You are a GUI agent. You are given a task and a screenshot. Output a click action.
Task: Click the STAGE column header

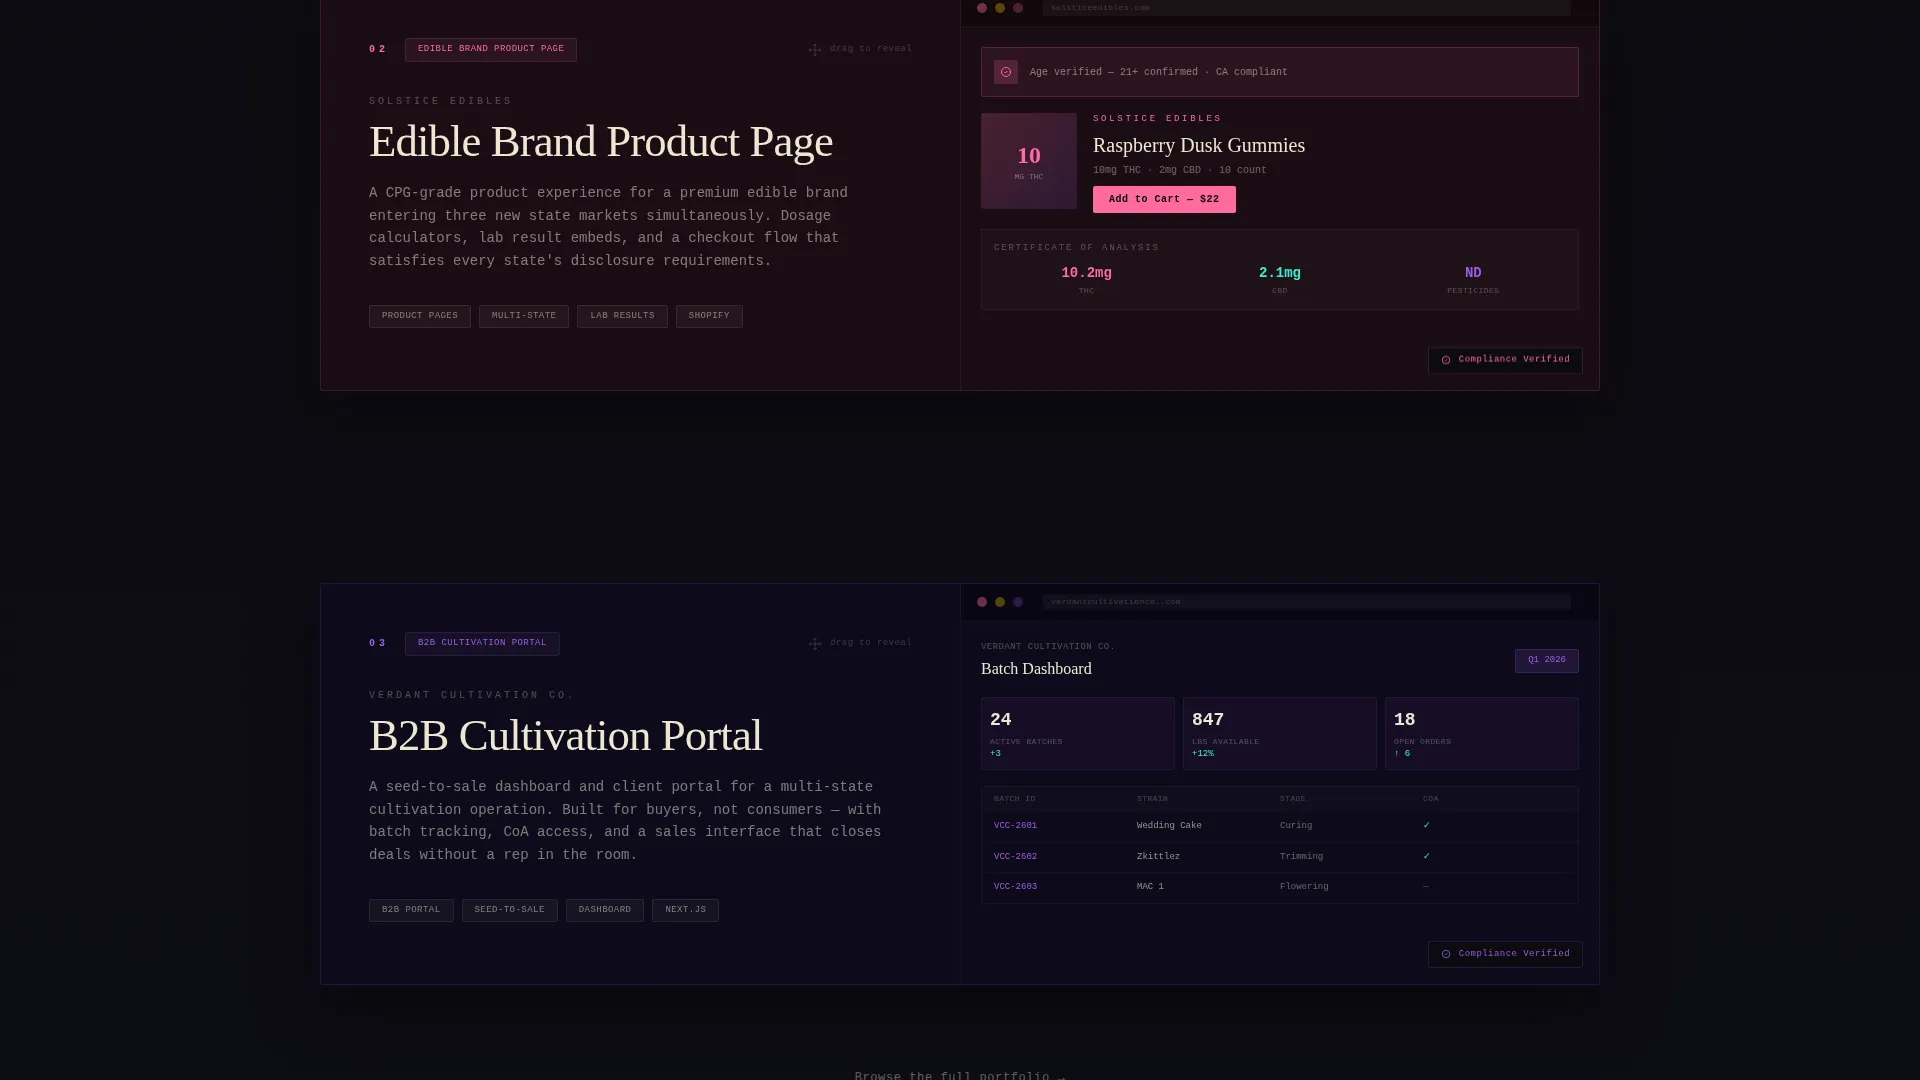point(1293,799)
